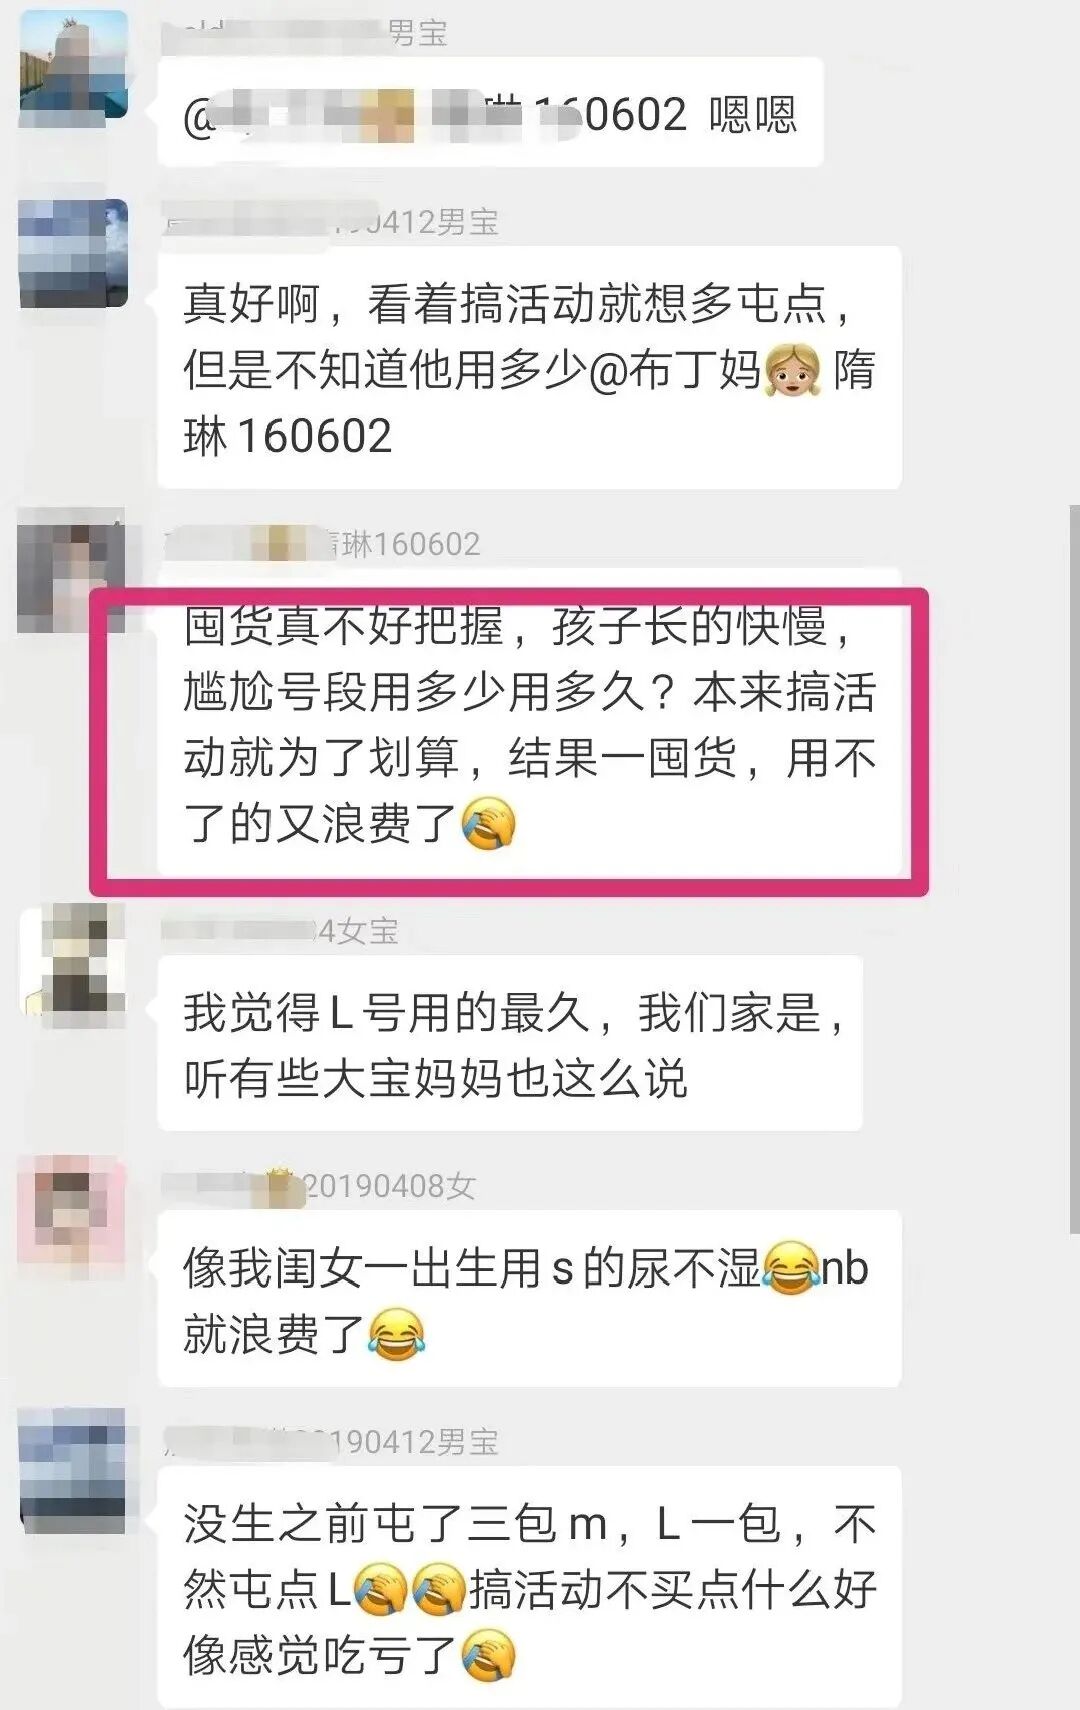Screen dimensions: 1080x1710
Task: Tap the 女宝 sender's avatar
Action: click(x=73, y=965)
